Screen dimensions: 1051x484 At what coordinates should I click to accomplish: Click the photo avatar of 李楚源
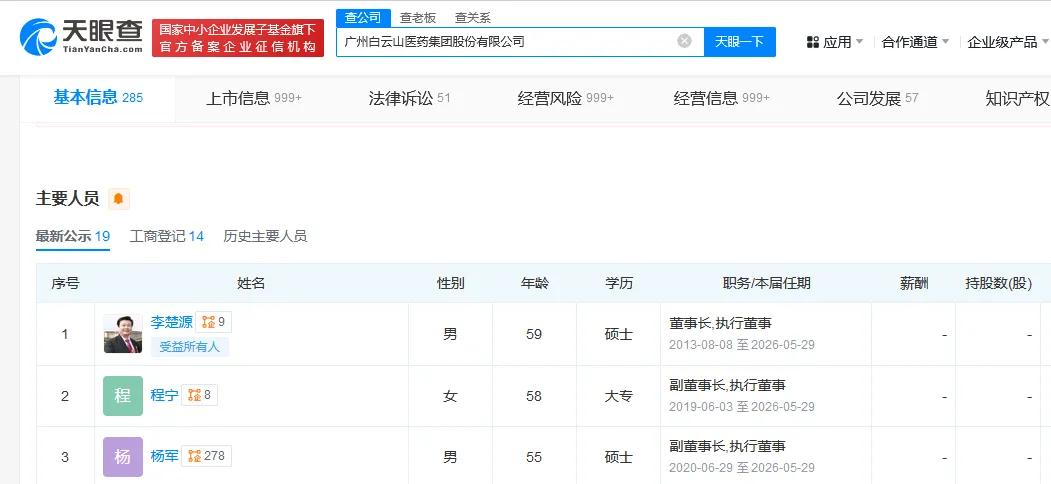pyautogui.click(x=123, y=333)
